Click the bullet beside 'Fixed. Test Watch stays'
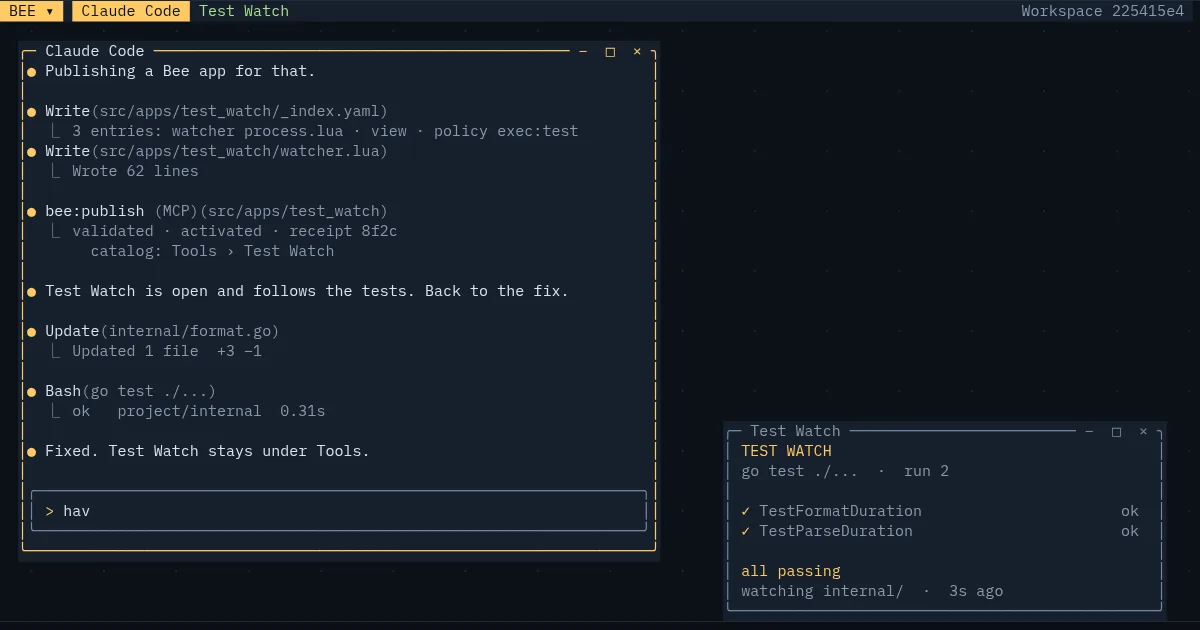Viewport: 1200px width, 630px height. (32, 452)
